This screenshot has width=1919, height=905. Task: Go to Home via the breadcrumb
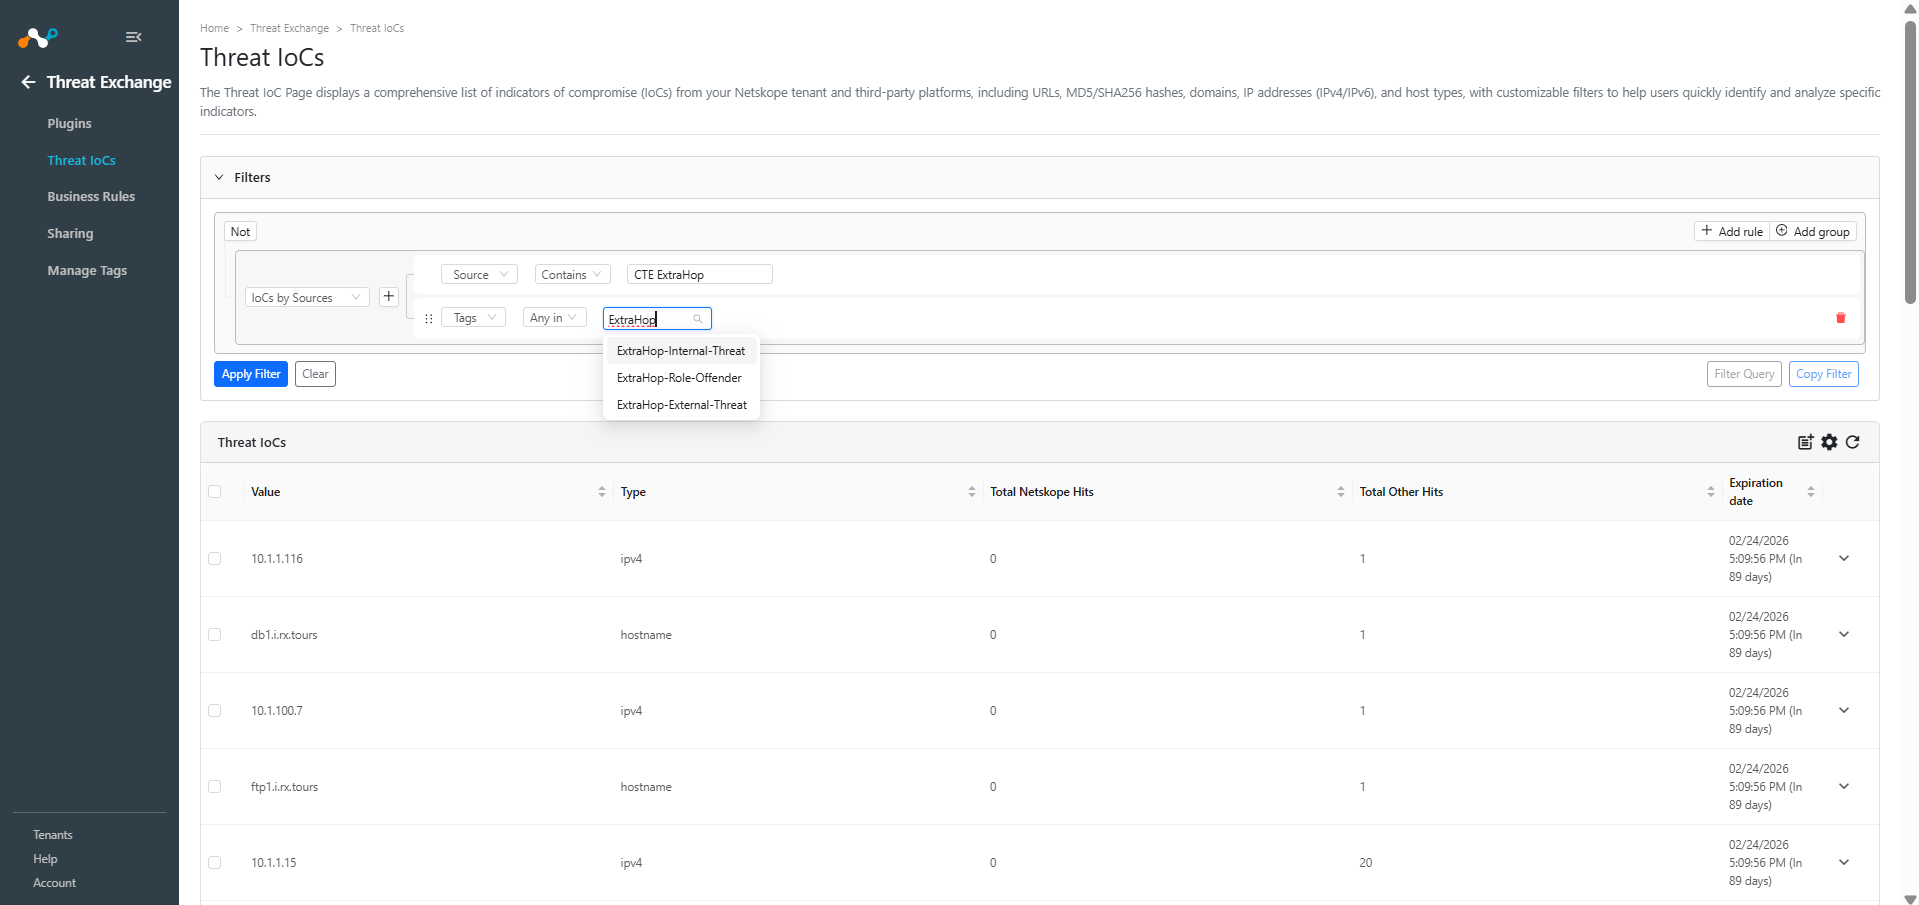click(214, 28)
